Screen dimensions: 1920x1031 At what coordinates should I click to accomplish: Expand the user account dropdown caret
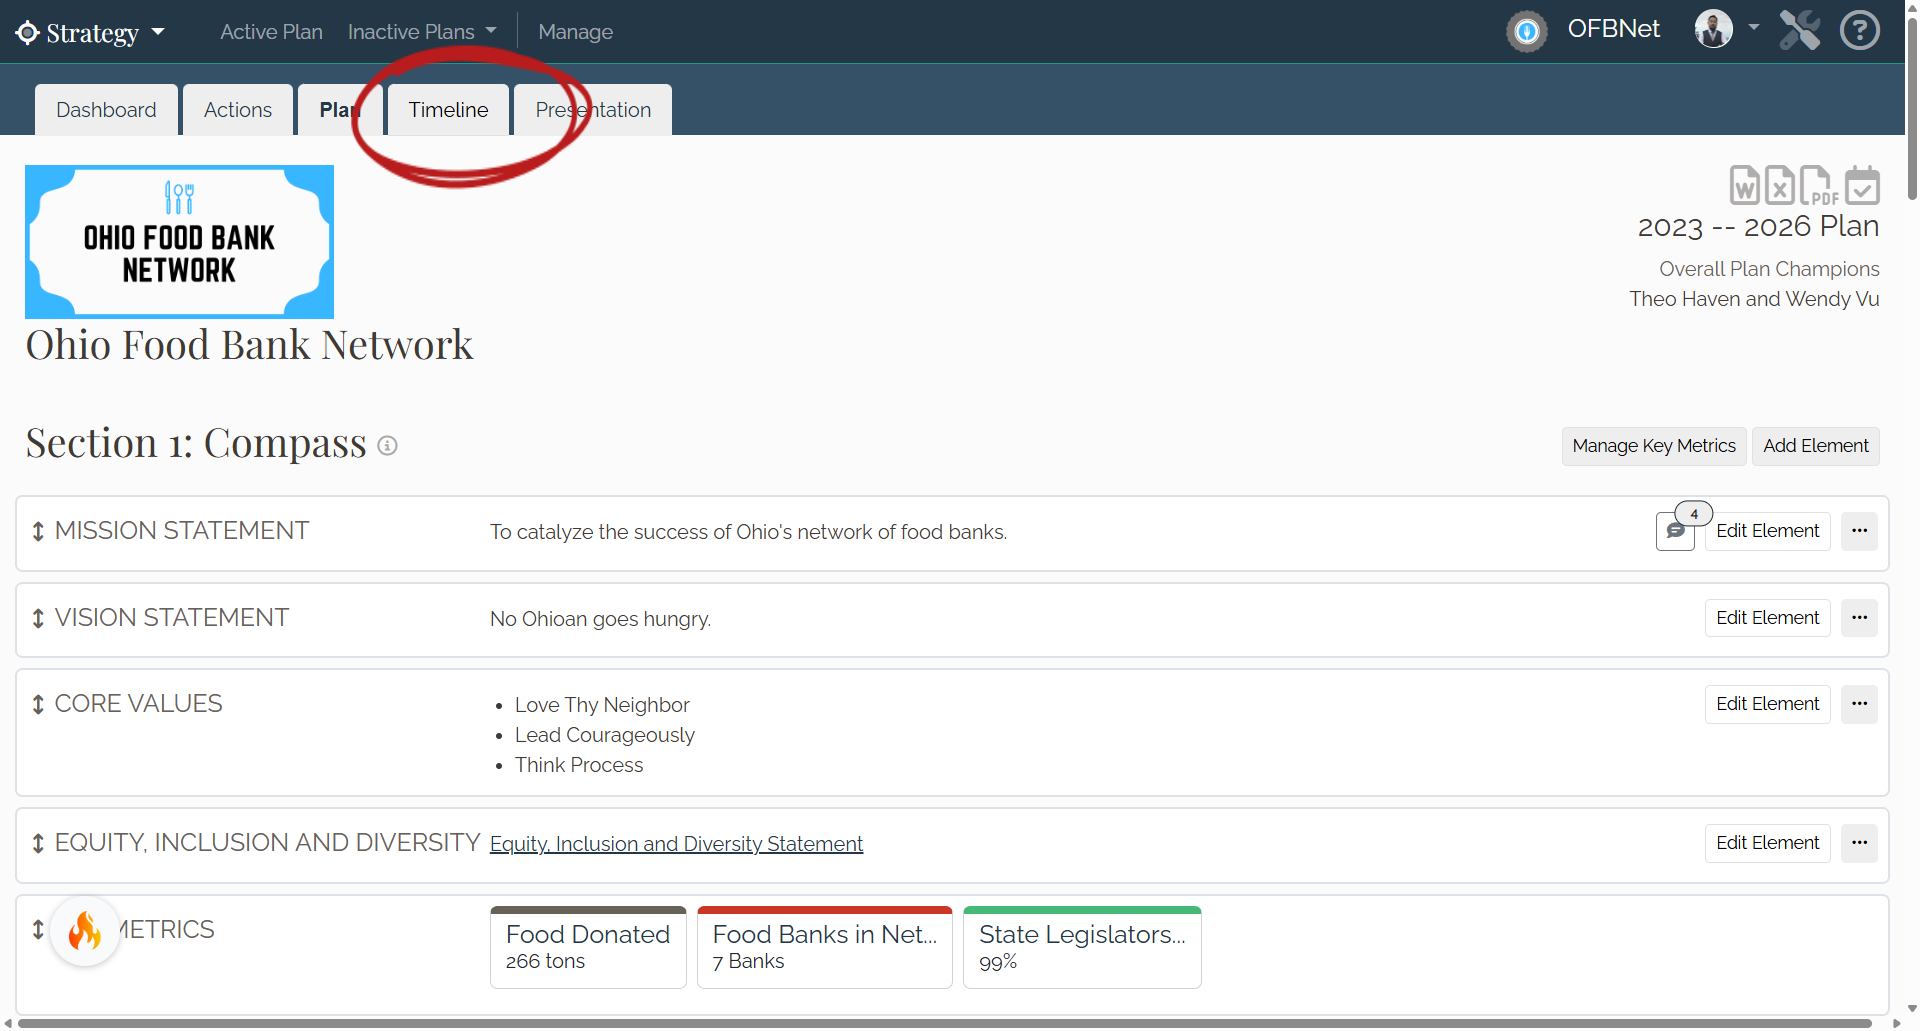click(x=1753, y=27)
